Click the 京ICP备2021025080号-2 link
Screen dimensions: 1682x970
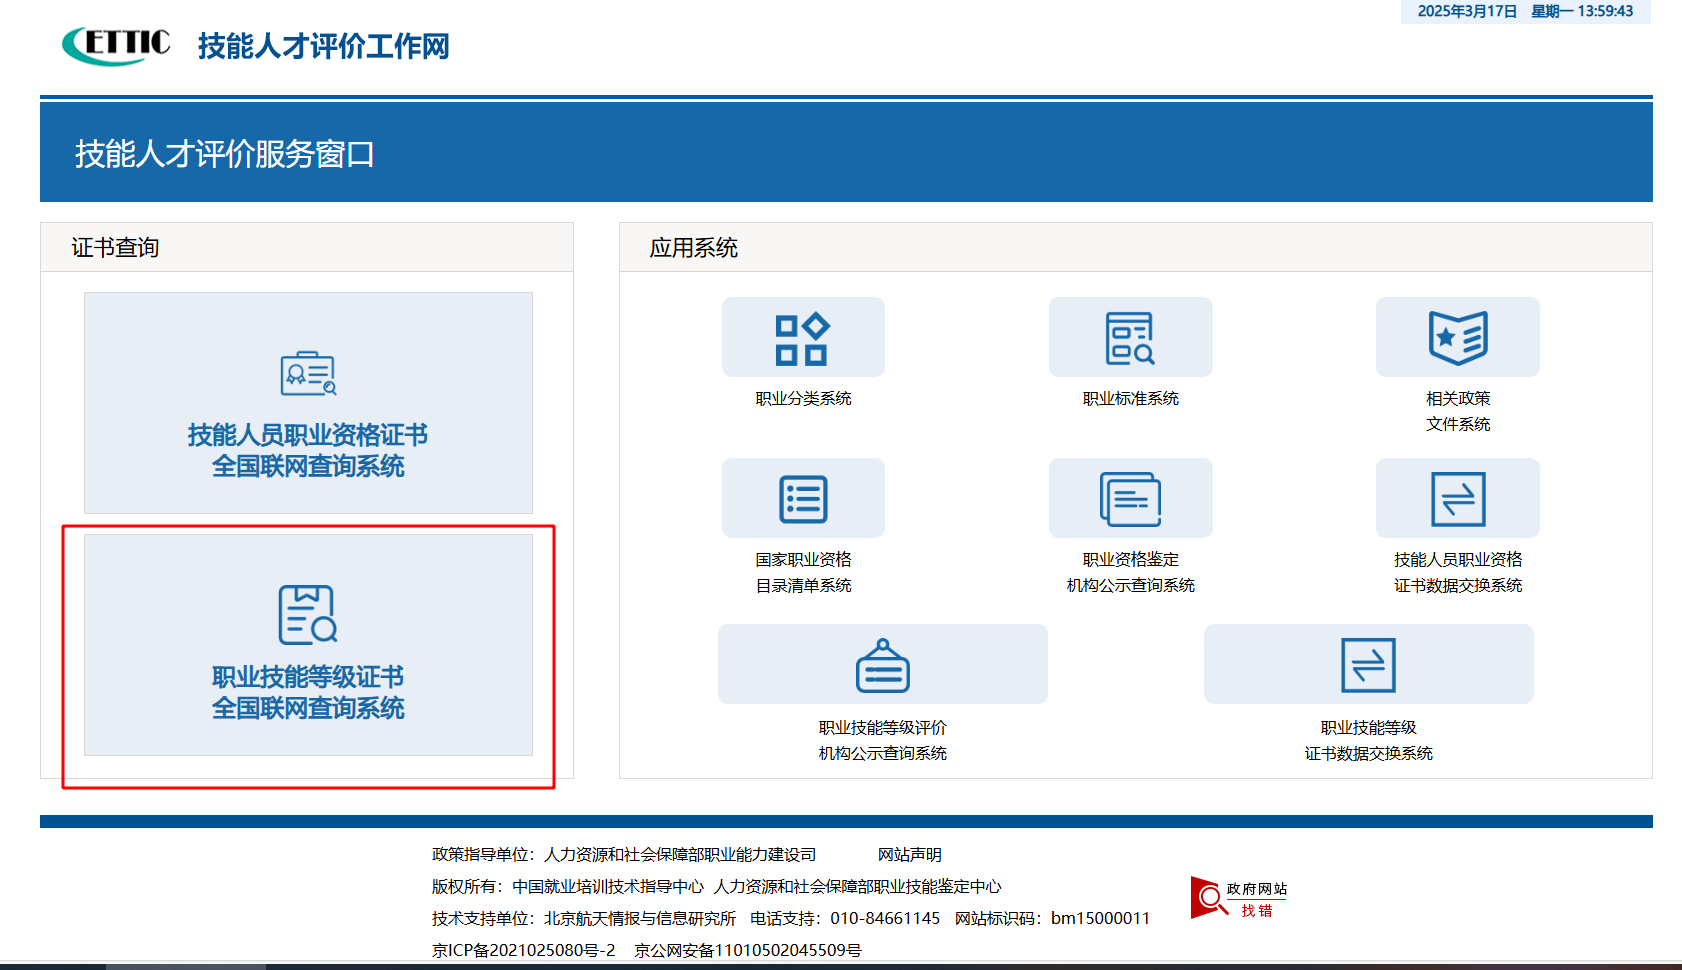tap(523, 950)
